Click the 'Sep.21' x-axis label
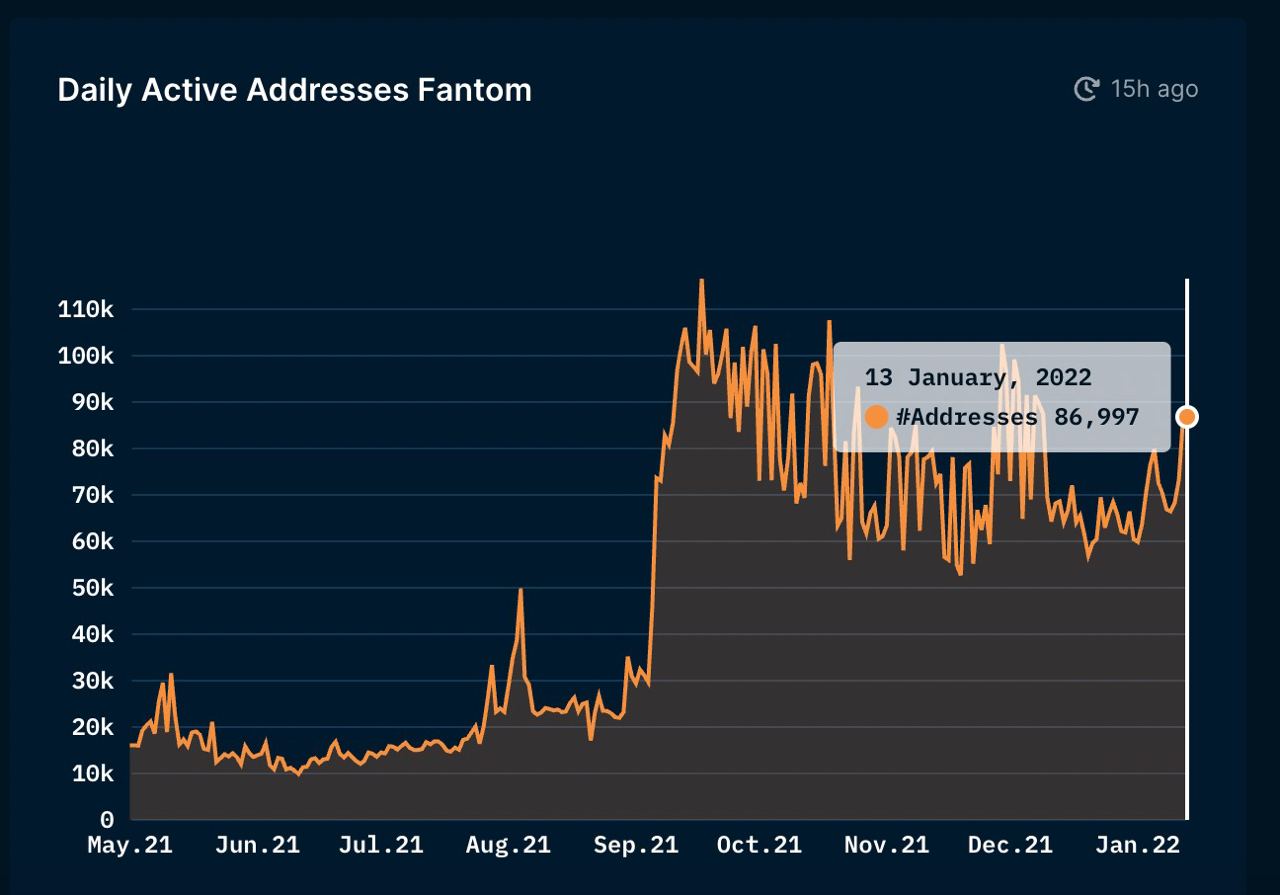 (x=636, y=845)
